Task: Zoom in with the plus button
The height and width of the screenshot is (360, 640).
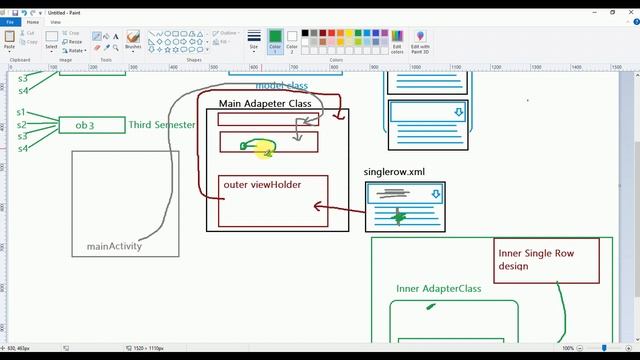Action: coord(629,348)
